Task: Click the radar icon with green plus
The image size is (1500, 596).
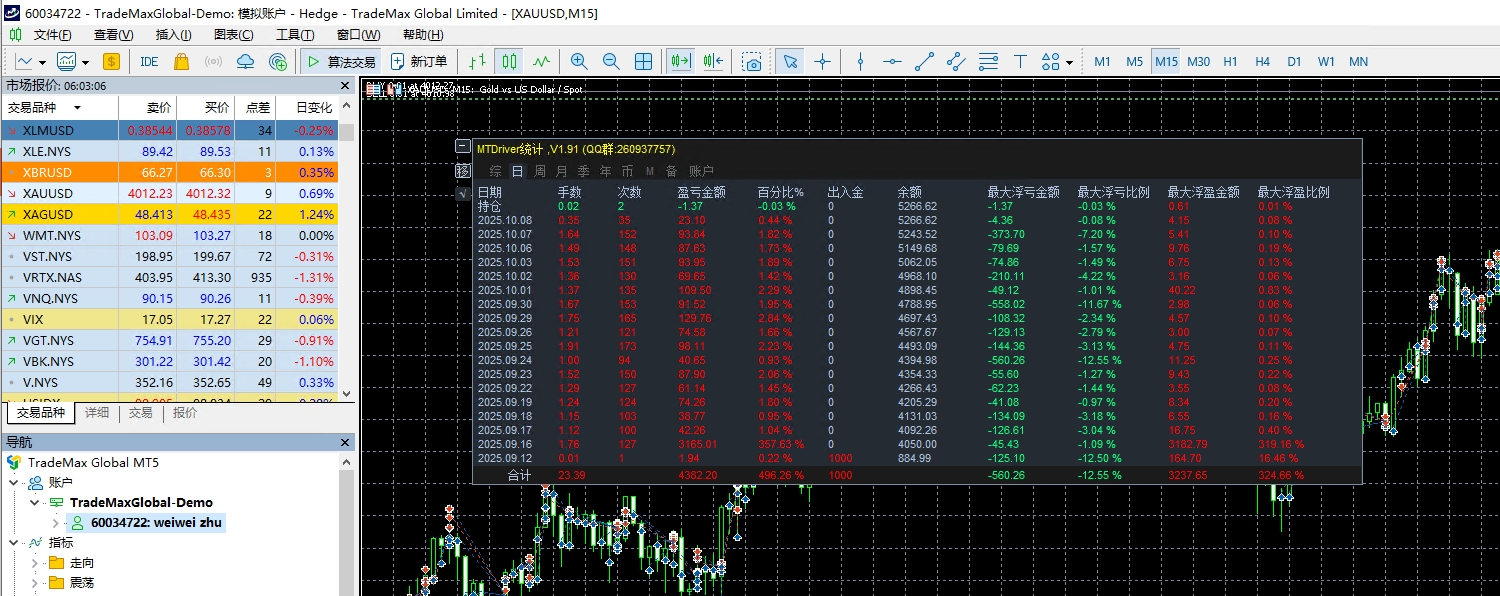Action: coord(278,61)
